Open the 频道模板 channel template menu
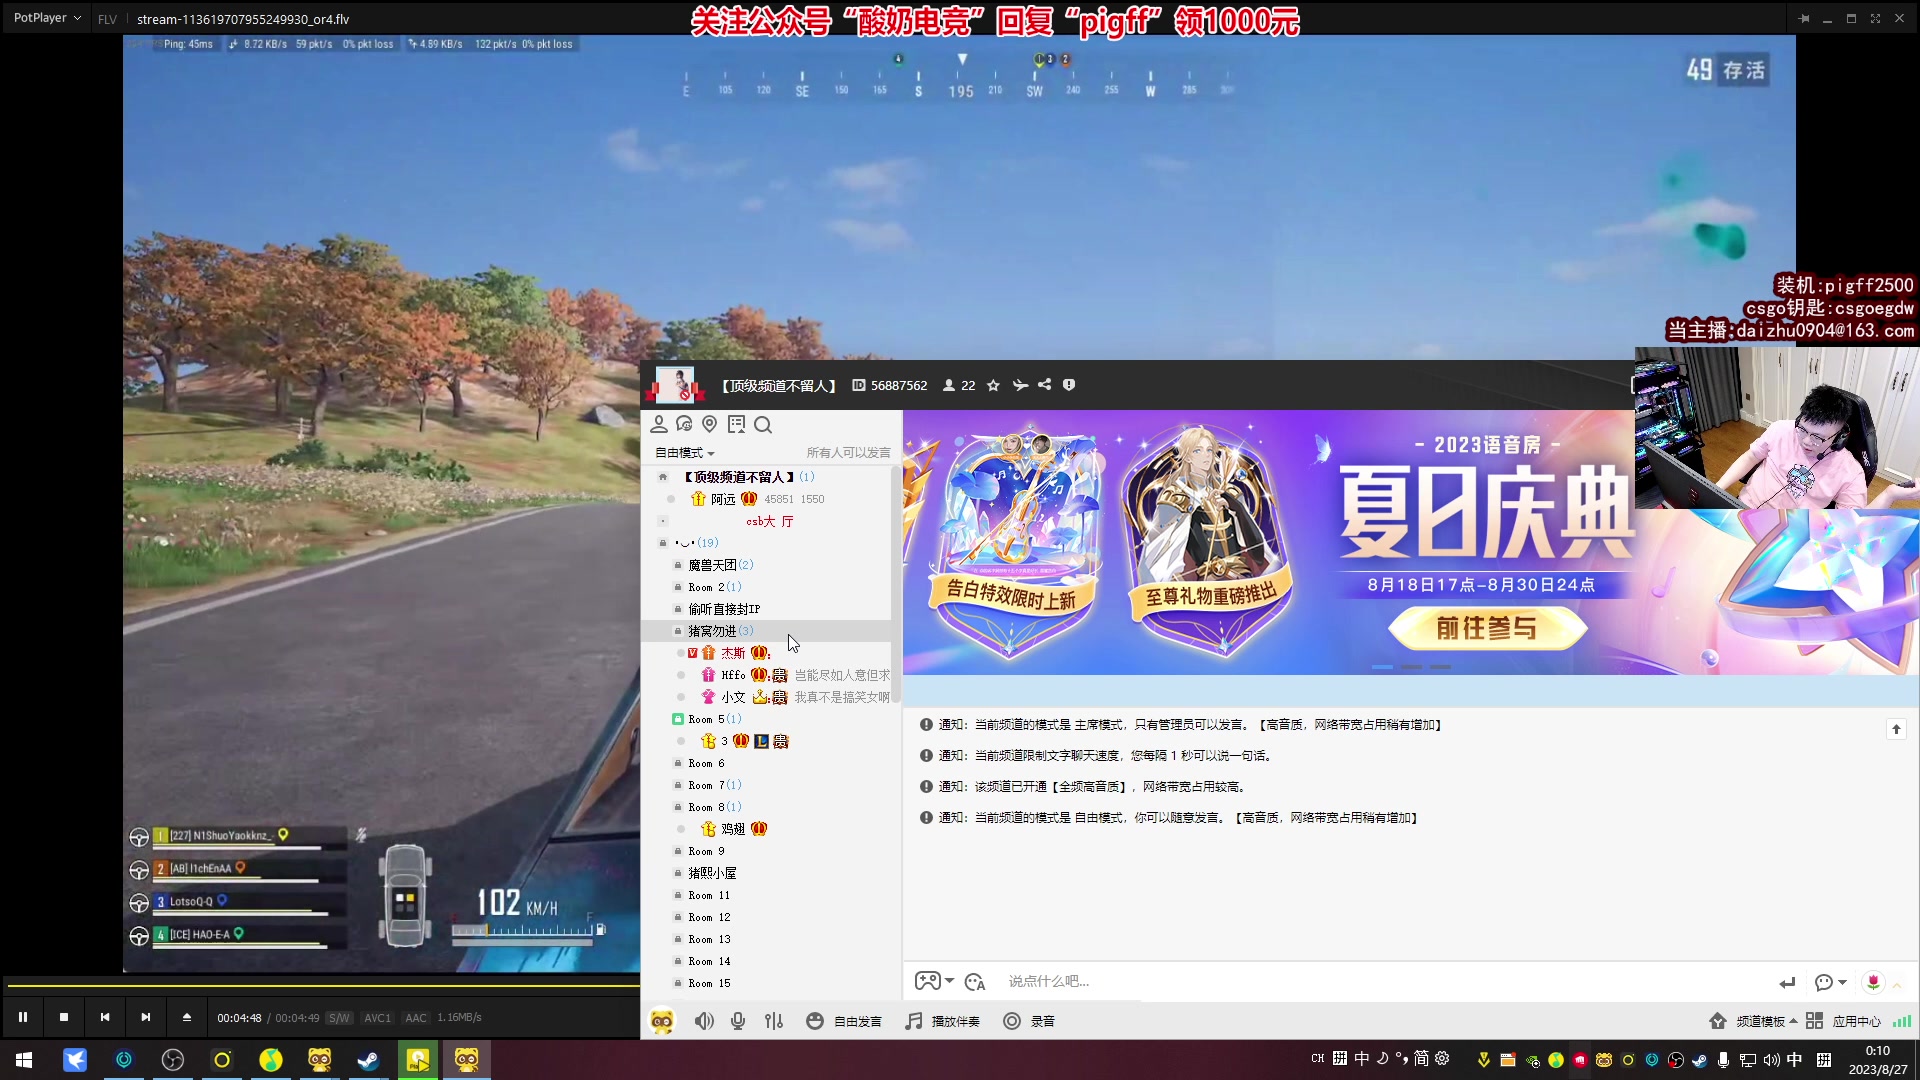 coord(1754,1021)
